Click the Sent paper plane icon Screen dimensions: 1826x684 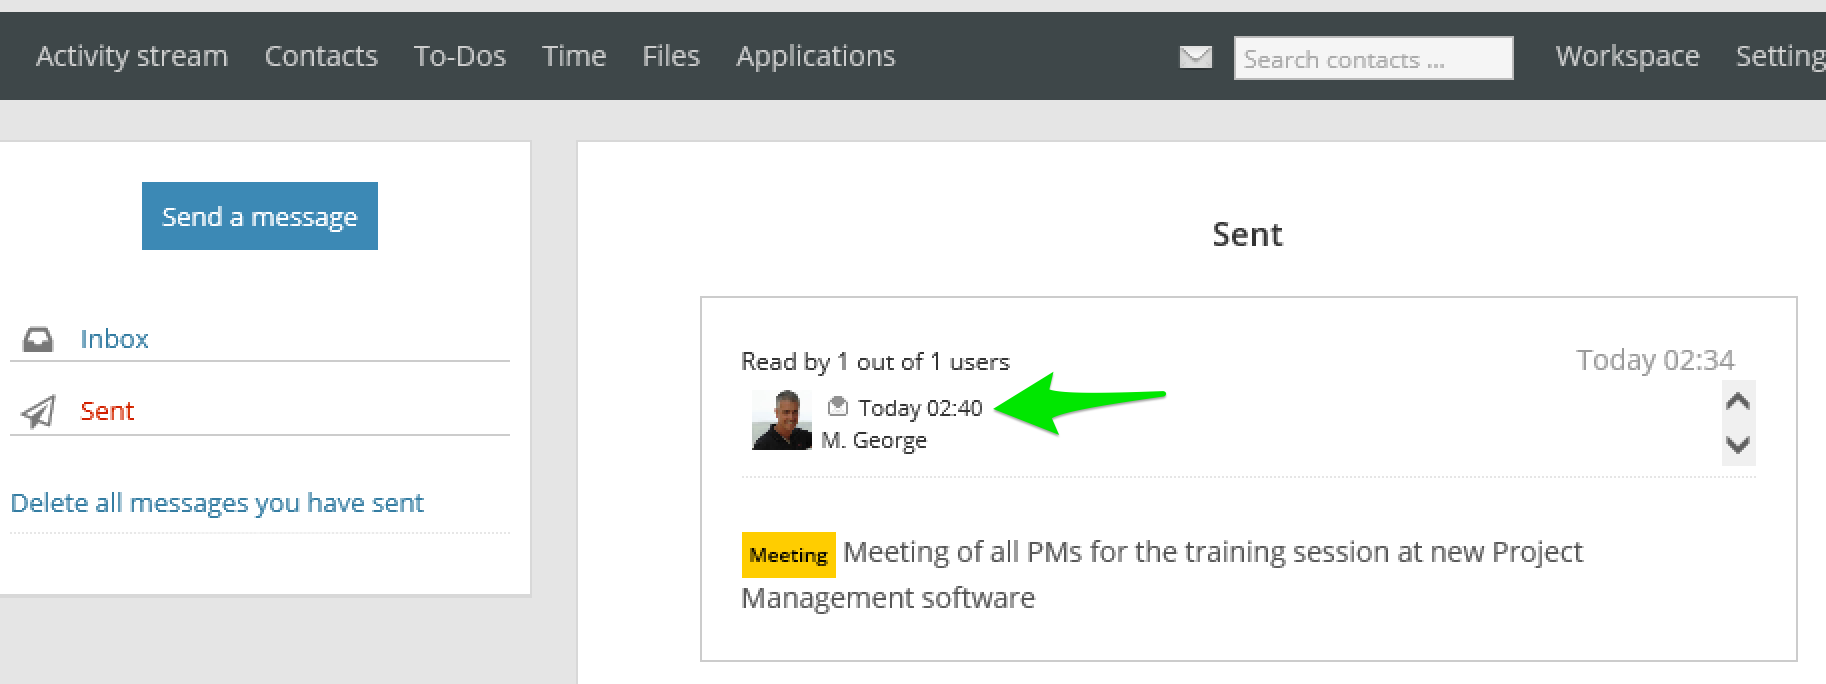click(38, 412)
